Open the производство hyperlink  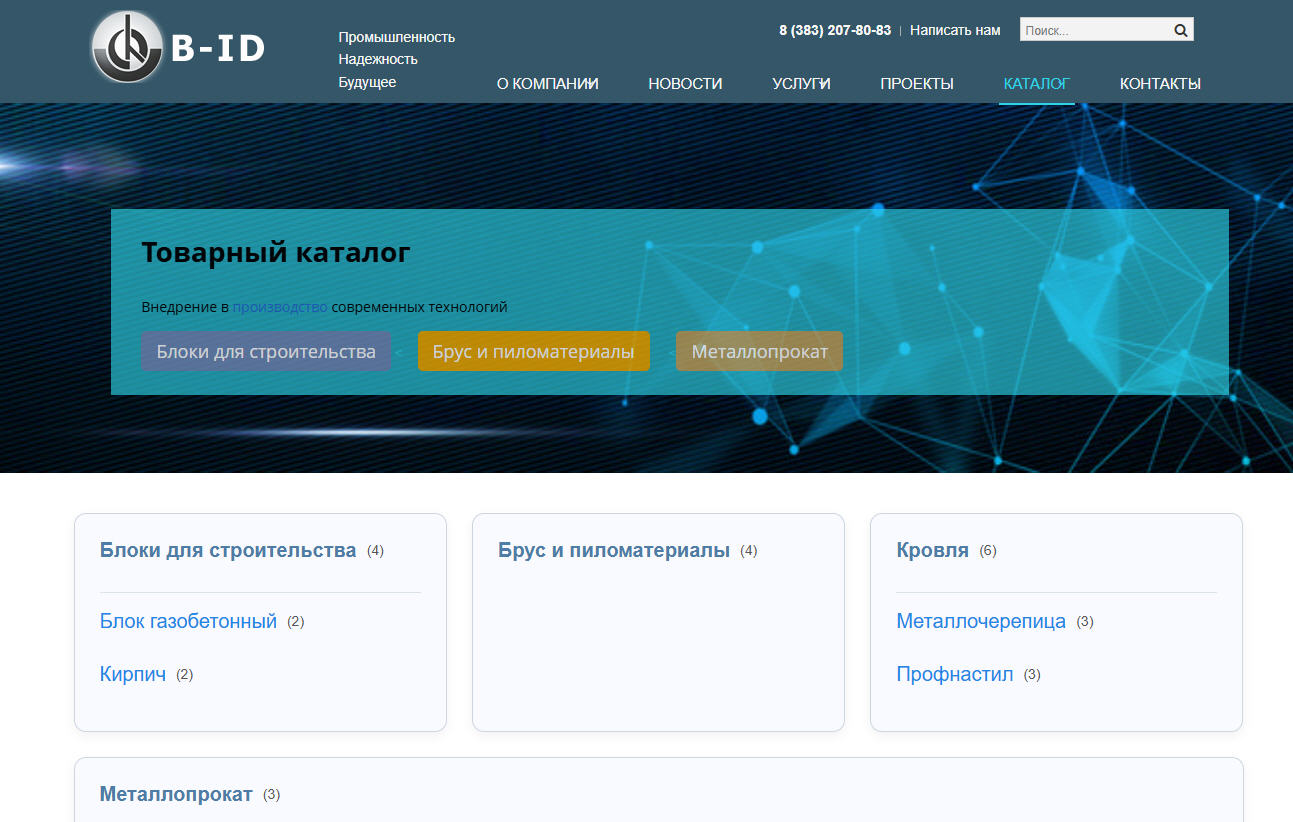tap(280, 307)
